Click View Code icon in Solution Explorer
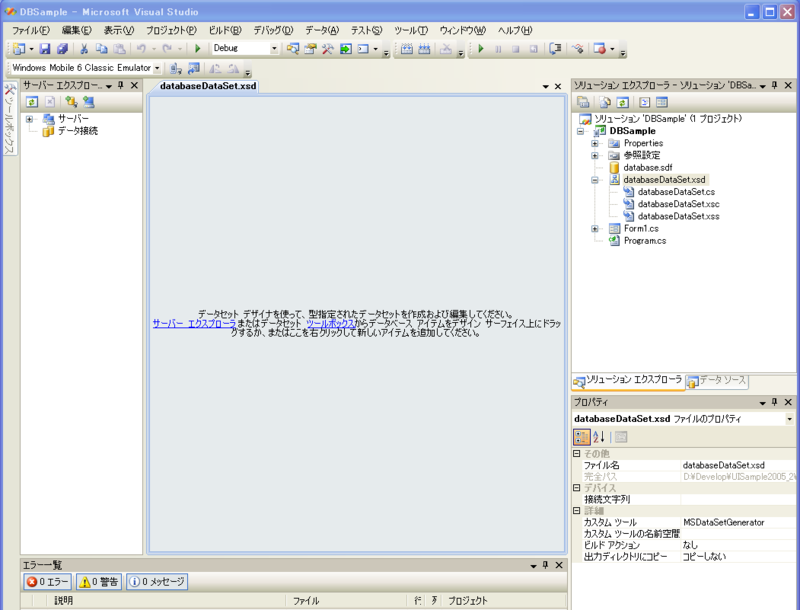The height and width of the screenshot is (610, 800). click(x=644, y=102)
